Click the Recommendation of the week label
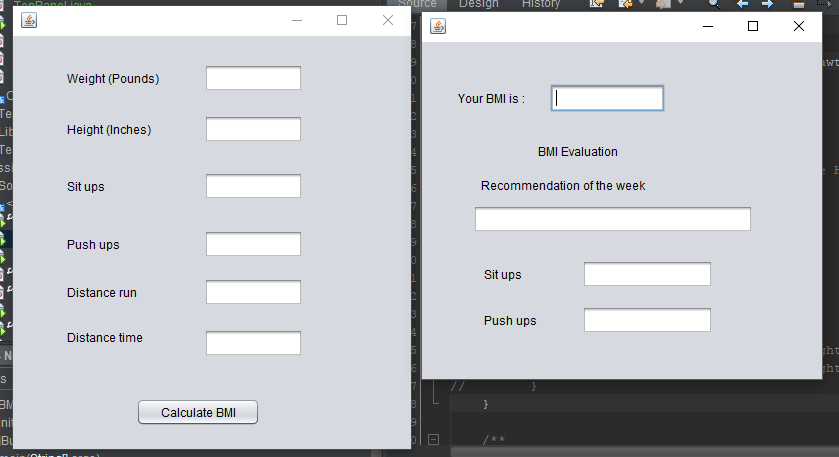 (x=563, y=186)
